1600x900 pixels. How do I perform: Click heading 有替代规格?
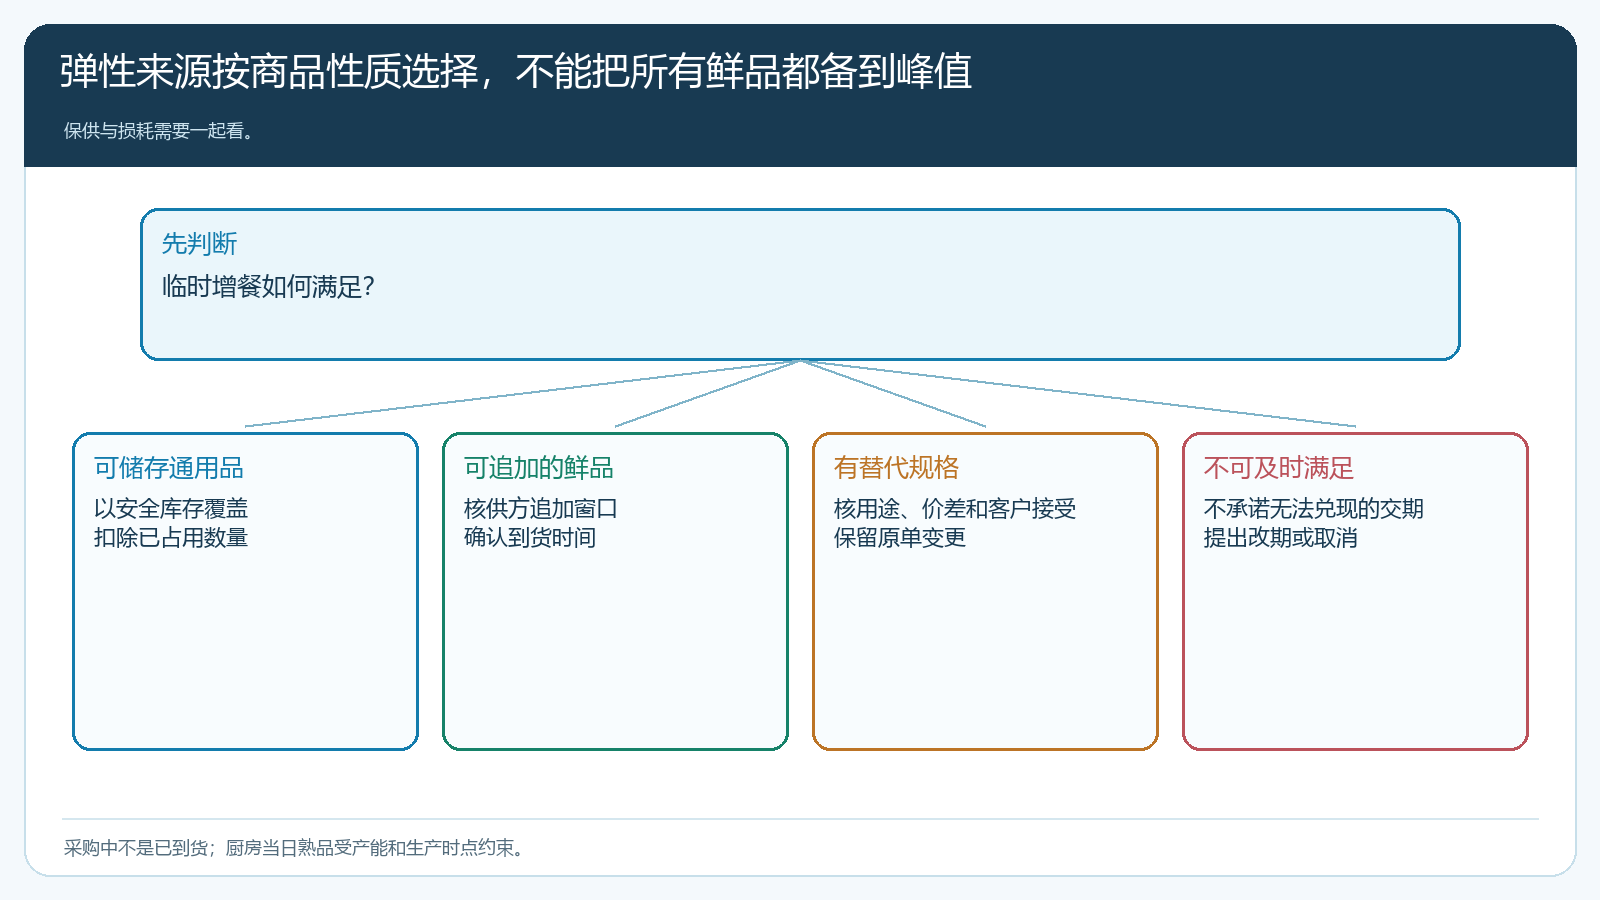pyautogui.click(x=896, y=468)
